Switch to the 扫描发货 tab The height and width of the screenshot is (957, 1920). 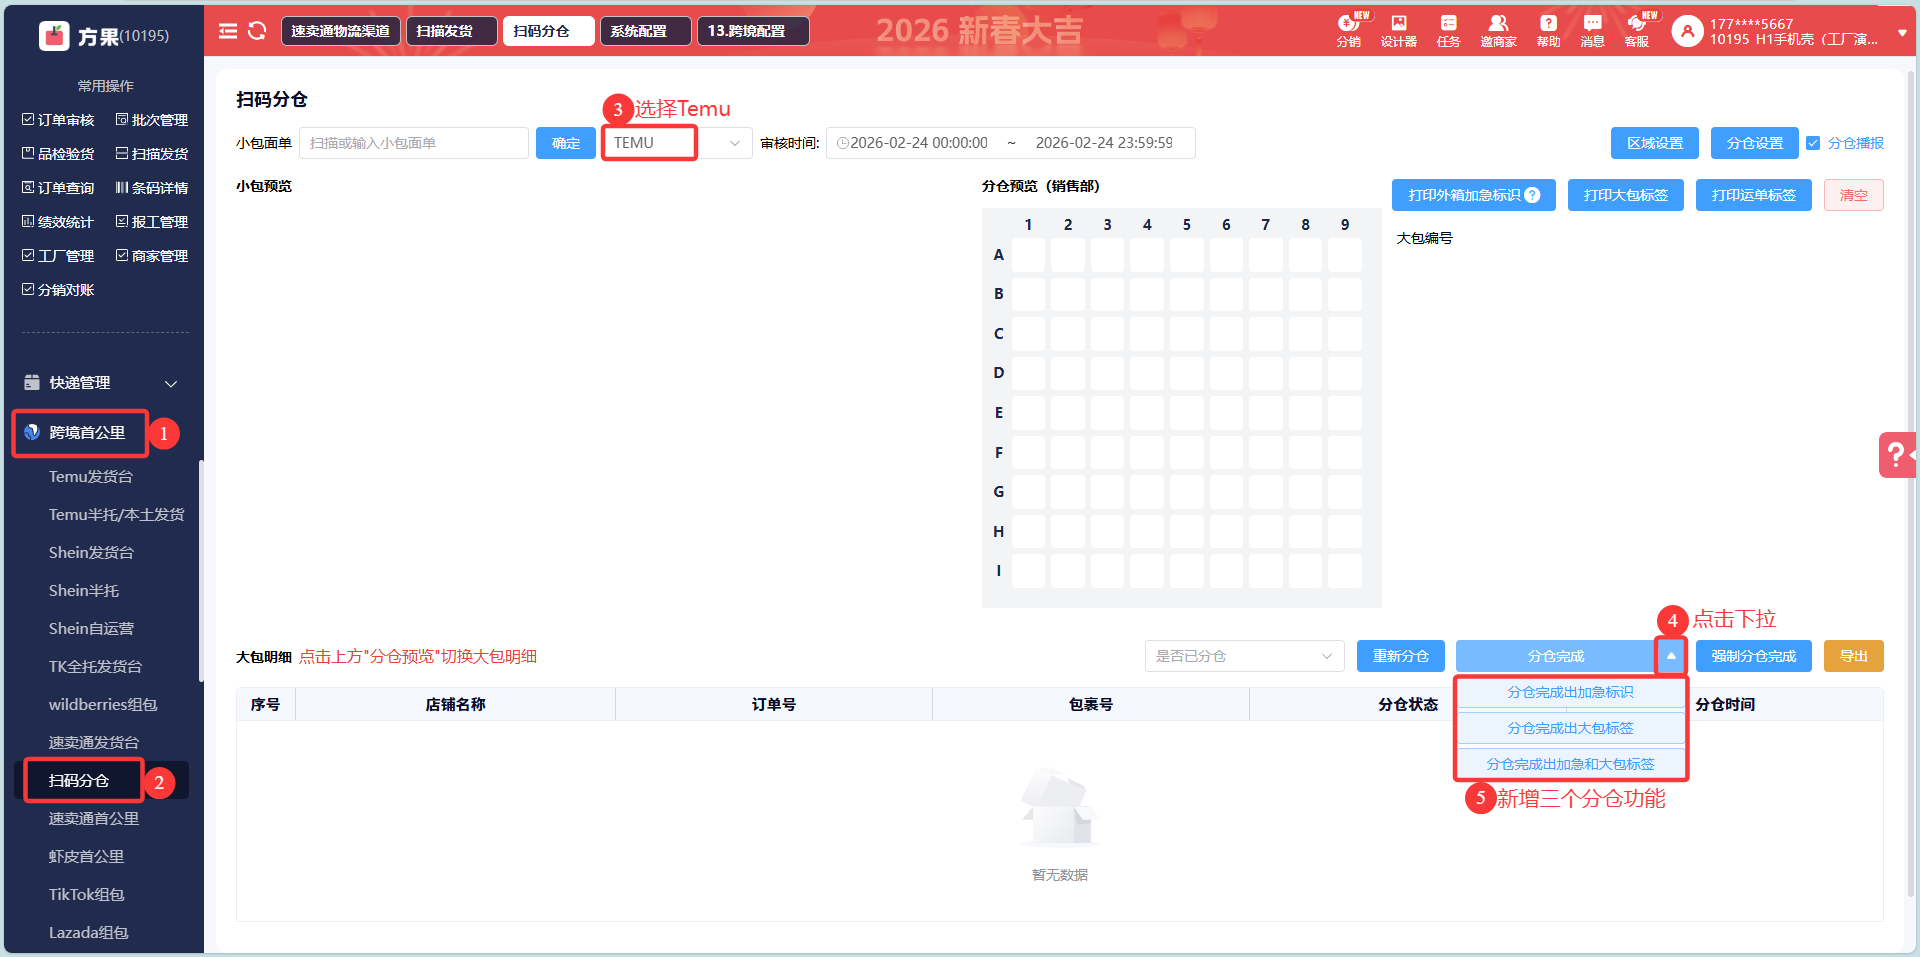[451, 31]
